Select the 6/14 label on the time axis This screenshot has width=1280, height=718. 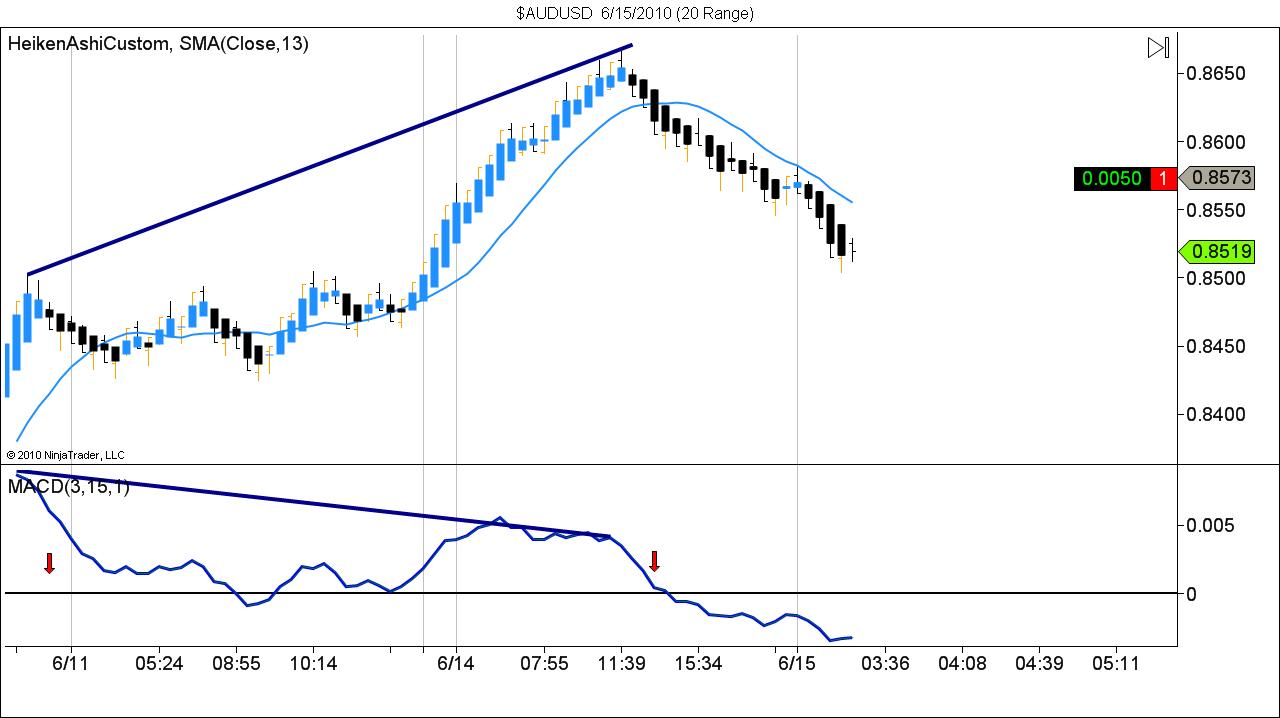point(456,662)
